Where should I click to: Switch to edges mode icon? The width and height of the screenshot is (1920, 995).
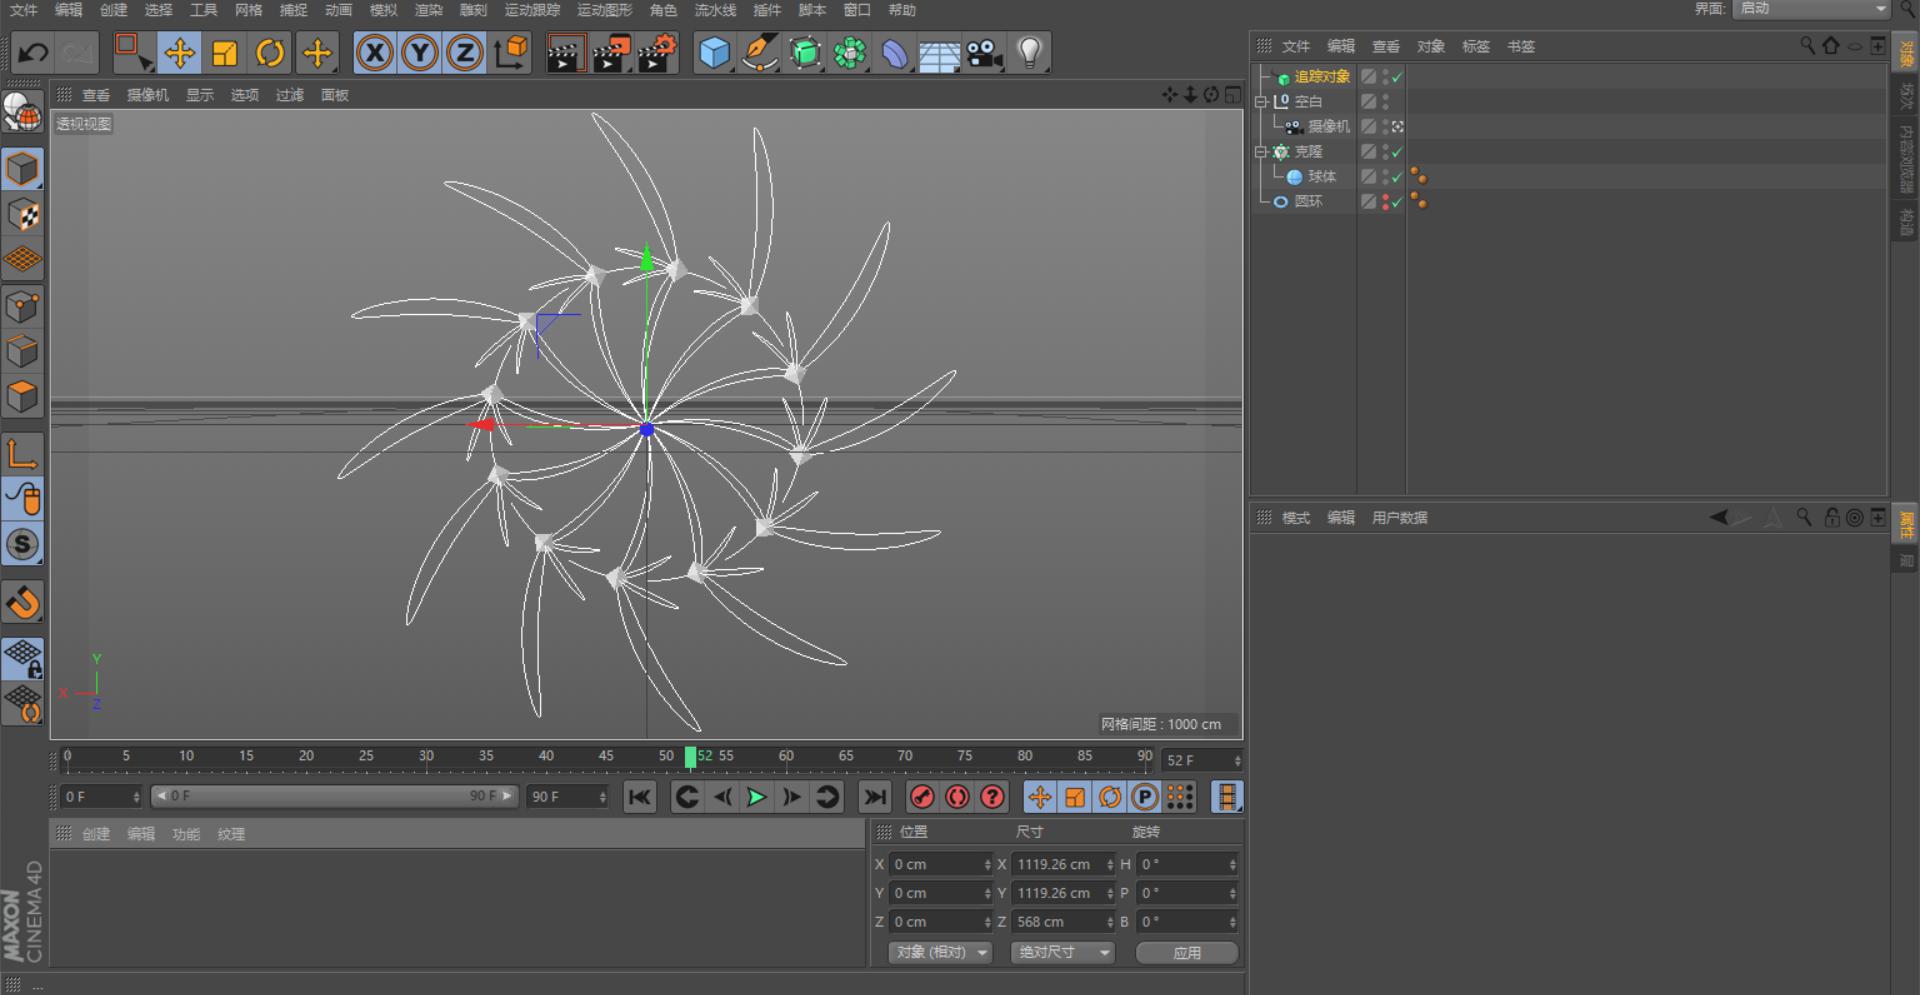pos(22,351)
